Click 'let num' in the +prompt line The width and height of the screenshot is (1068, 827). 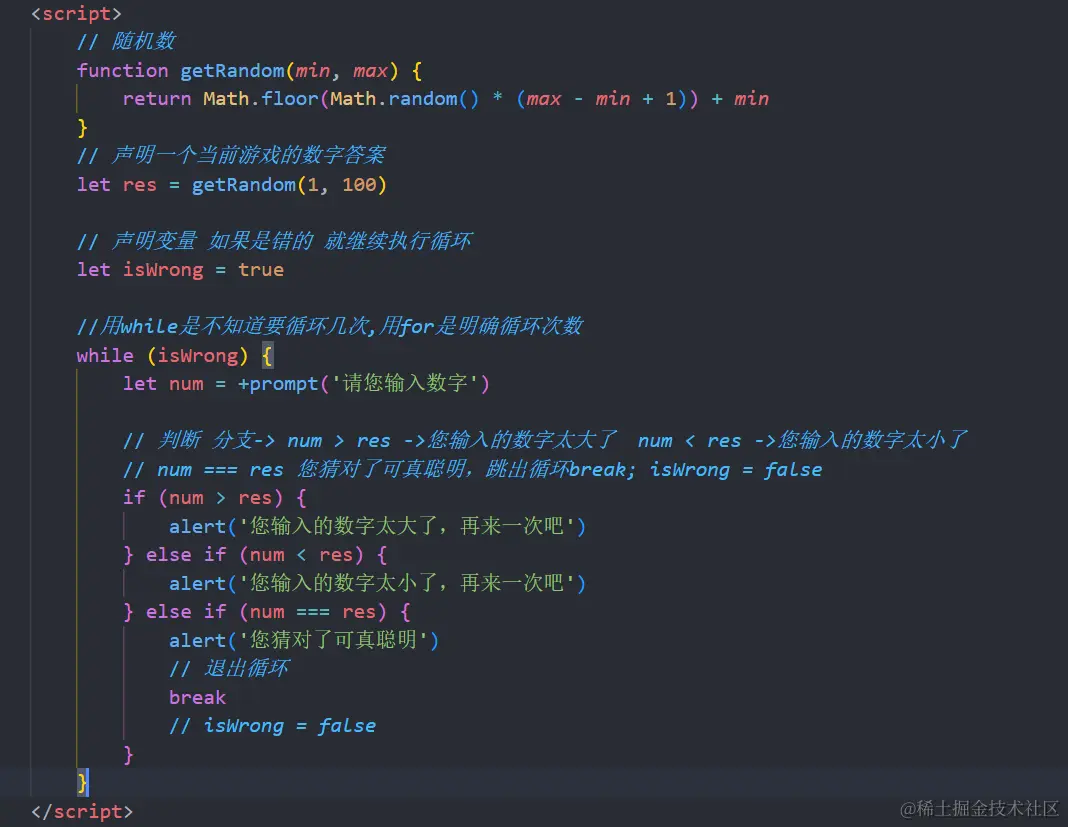[x=163, y=384]
